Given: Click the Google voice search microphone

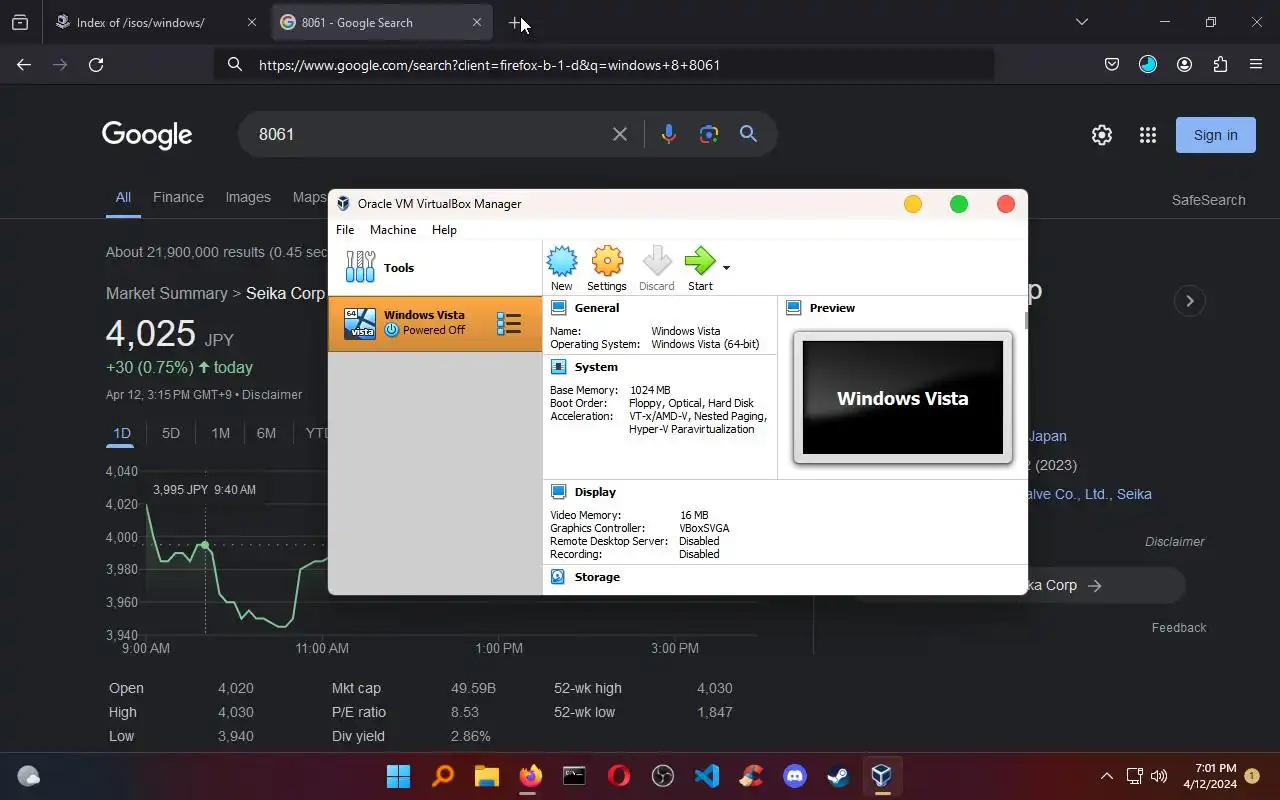Looking at the screenshot, I should [668, 134].
